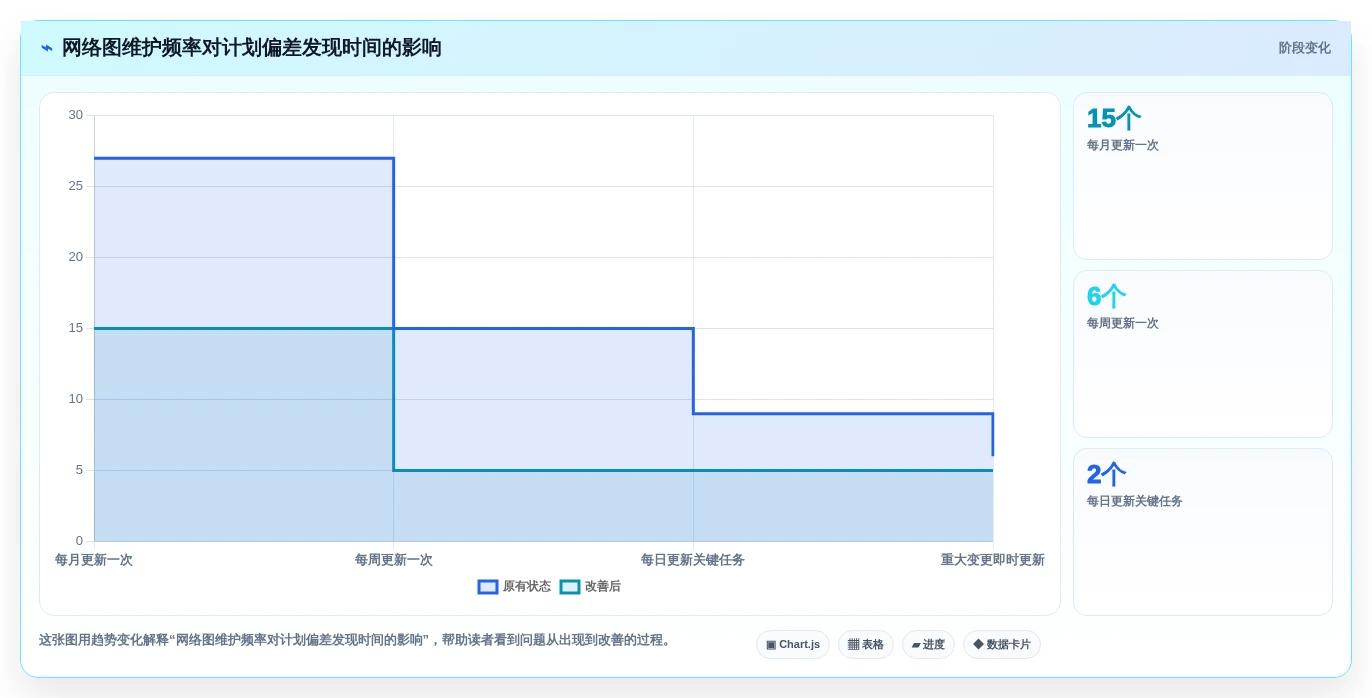This screenshot has height=698, width=1372.
Task: Click the 改善后 legend label
Action: coord(603,587)
